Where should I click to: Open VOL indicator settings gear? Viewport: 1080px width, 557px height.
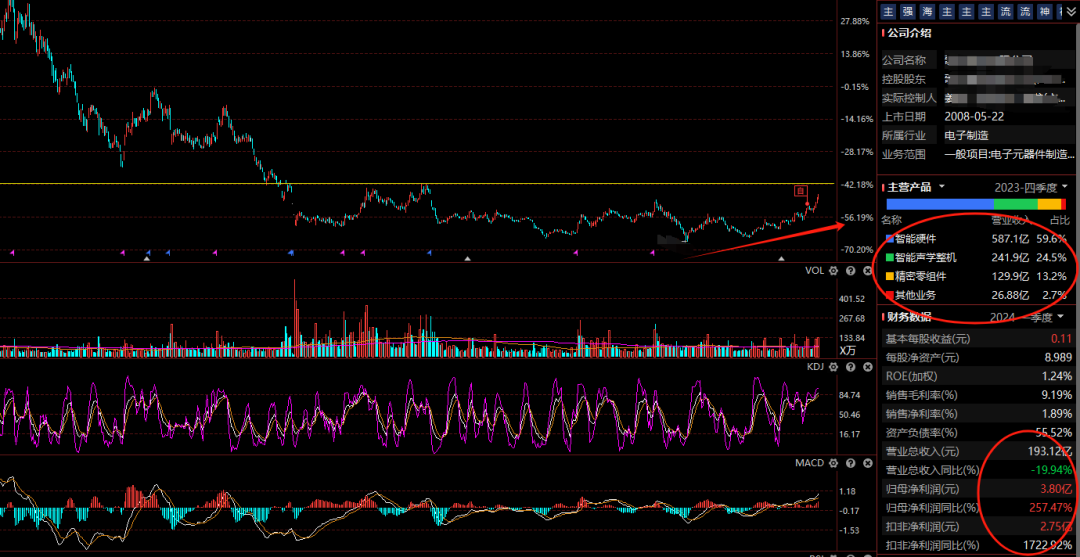click(x=834, y=271)
